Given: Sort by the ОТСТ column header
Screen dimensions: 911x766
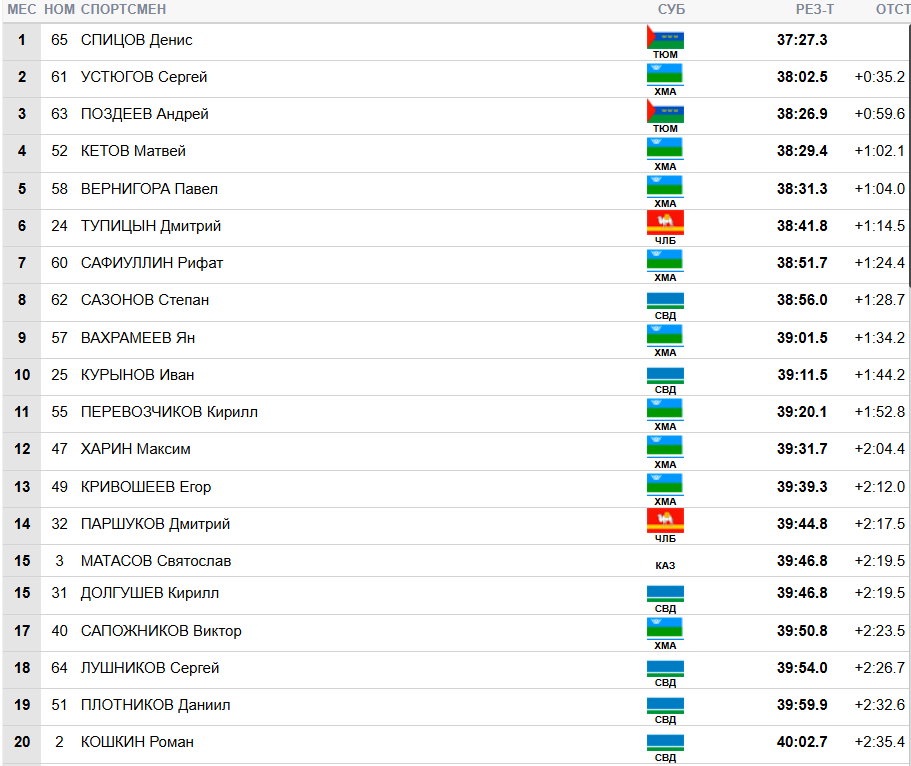Looking at the screenshot, I should tap(892, 9).
